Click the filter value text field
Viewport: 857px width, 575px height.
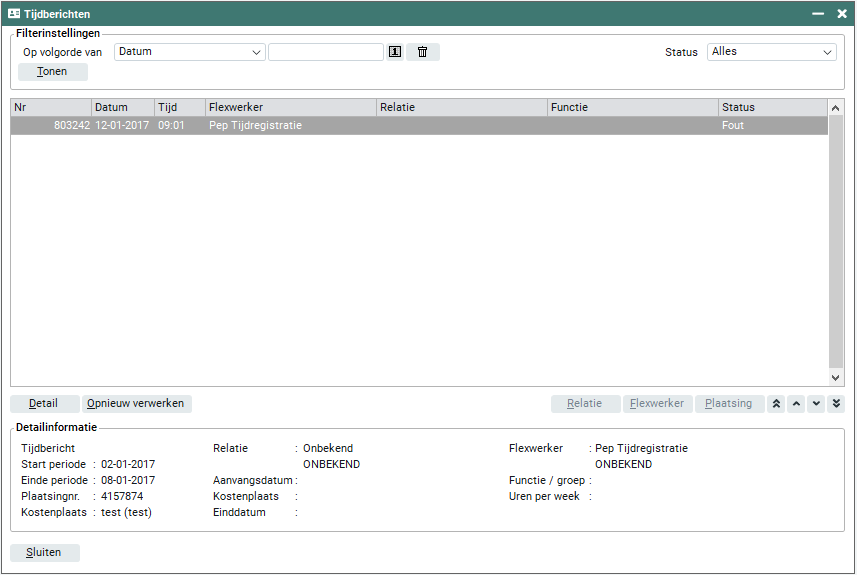pyautogui.click(x=325, y=52)
